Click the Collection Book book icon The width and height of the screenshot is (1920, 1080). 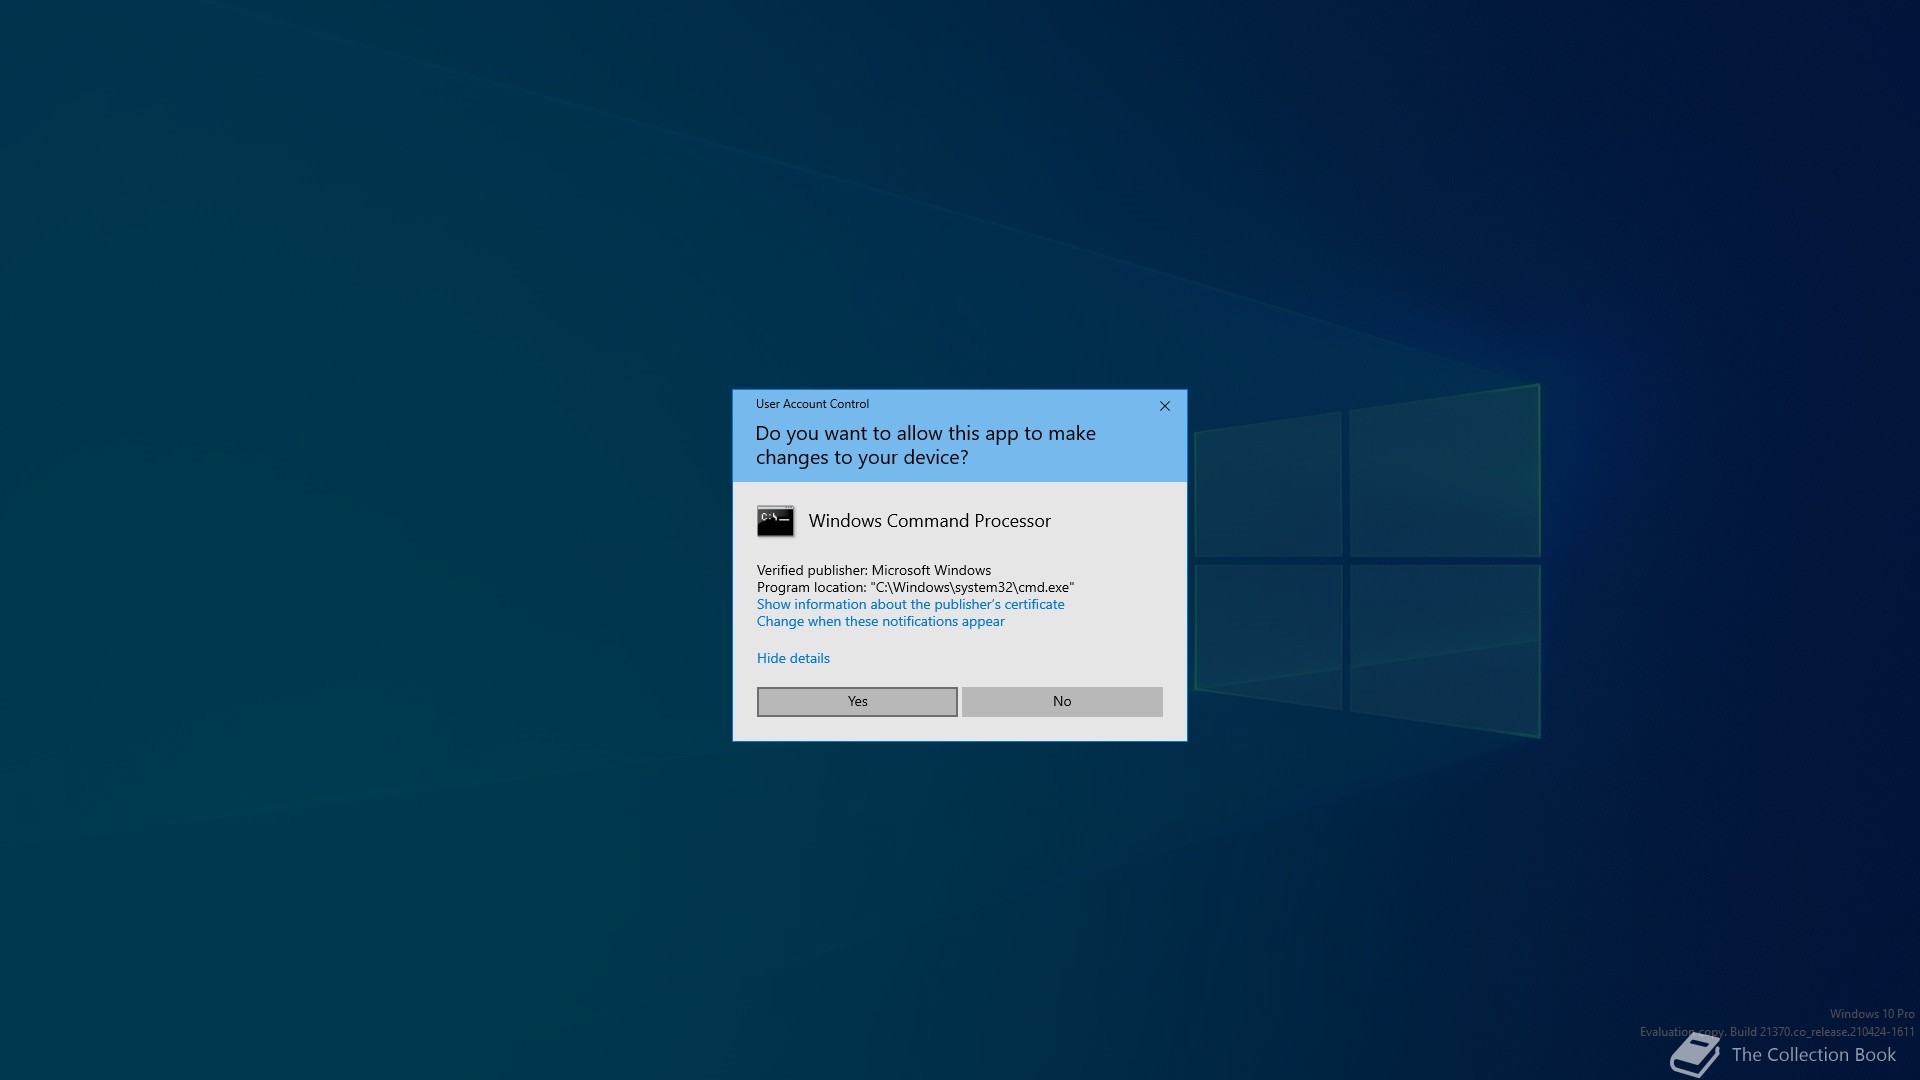(1694, 1056)
